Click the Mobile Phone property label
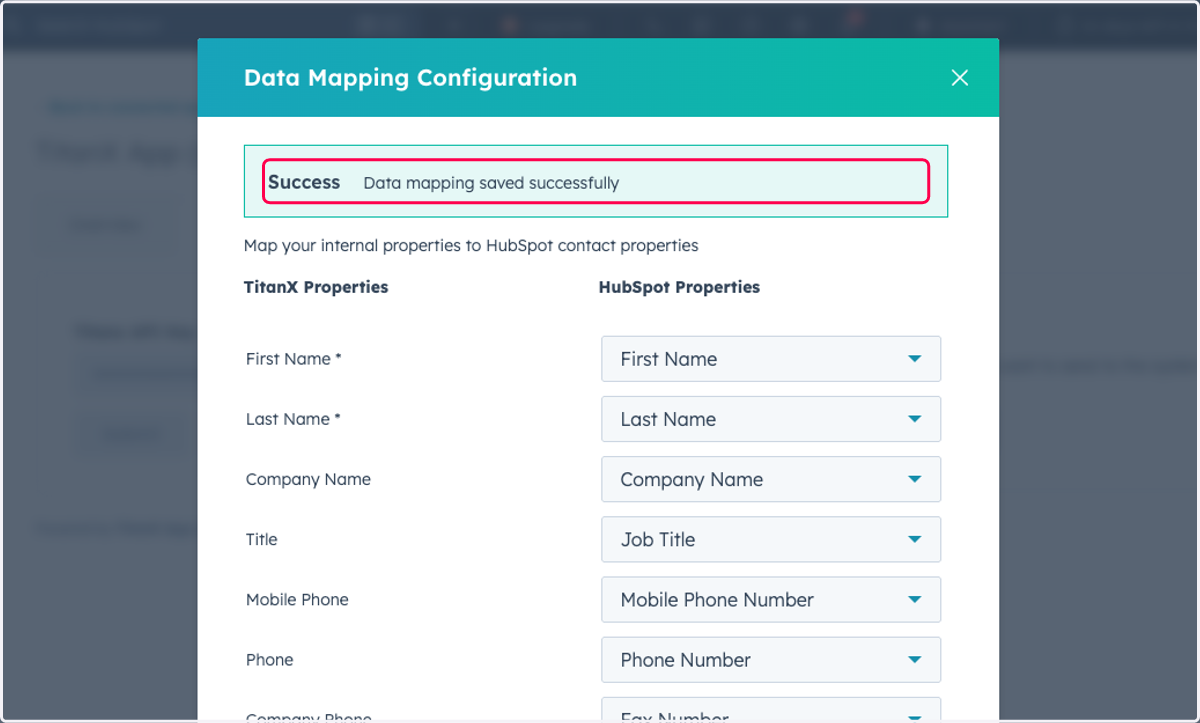 pyautogui.click(x=297, y=599)
